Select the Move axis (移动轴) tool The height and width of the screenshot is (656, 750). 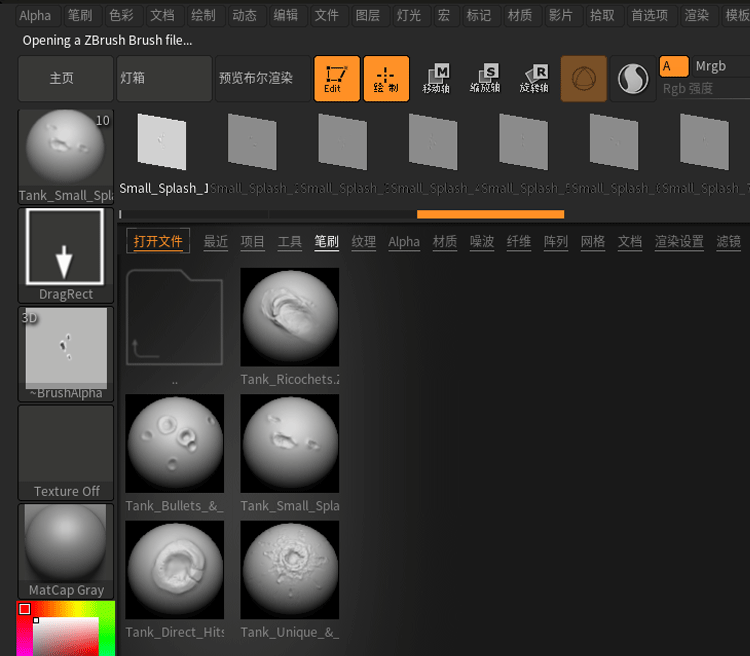point(436,78)
